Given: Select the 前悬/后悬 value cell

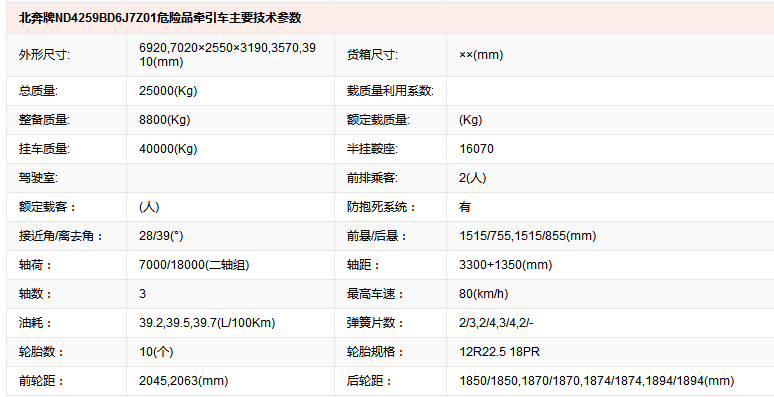Looking at the screenshot, I should pos(610,237).
